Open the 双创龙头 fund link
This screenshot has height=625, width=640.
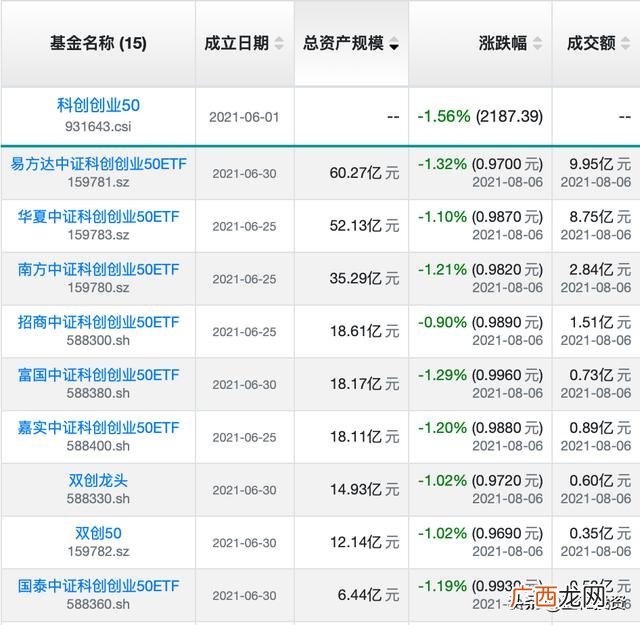point(98,480)
